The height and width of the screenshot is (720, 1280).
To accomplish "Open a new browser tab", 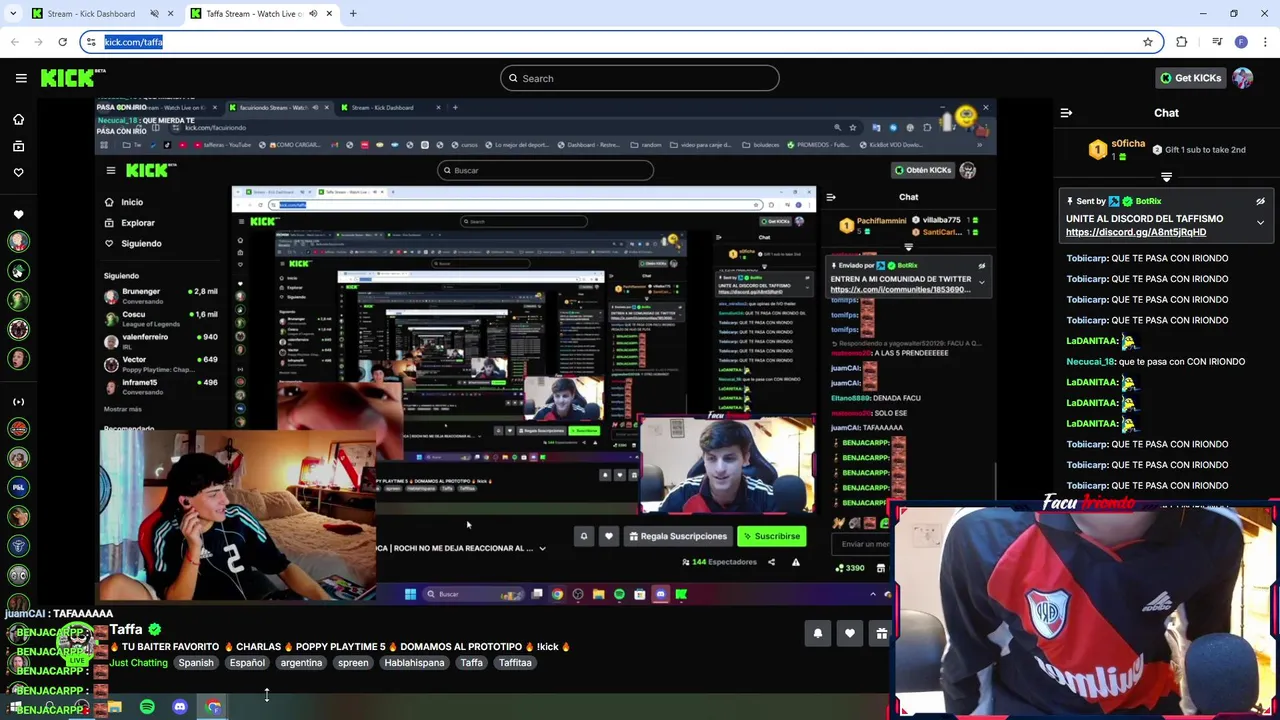I will pyautogui.click(x=353, y=14).
